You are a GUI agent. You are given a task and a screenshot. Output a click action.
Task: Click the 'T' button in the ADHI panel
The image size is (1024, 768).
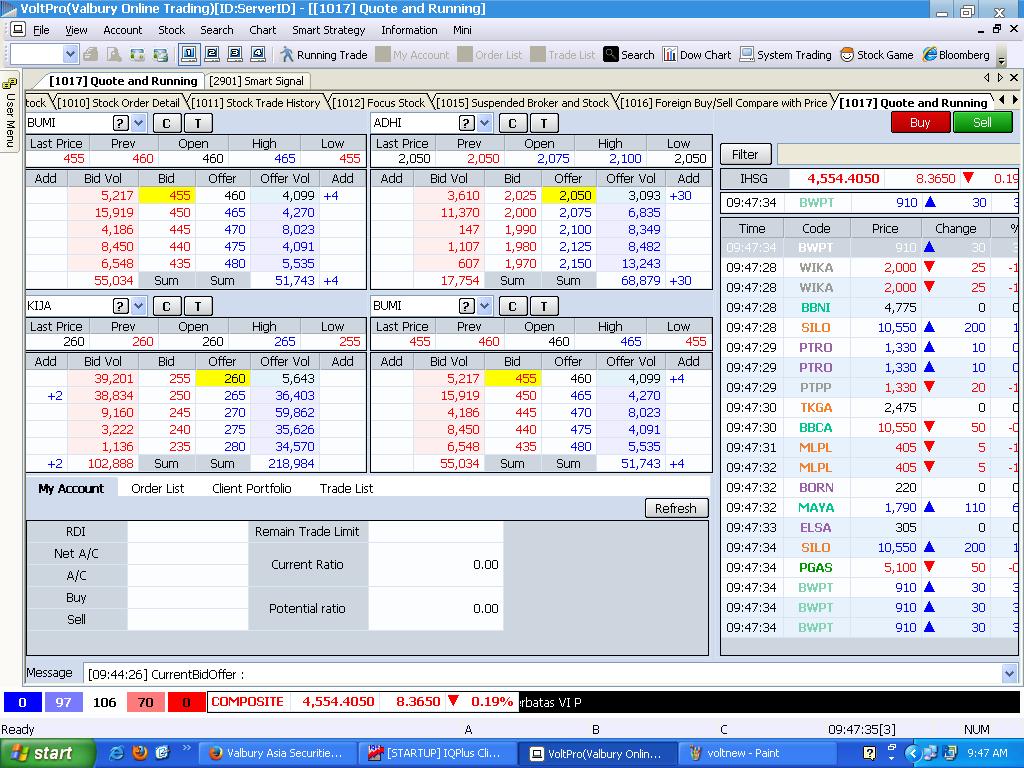coord(544,123)
